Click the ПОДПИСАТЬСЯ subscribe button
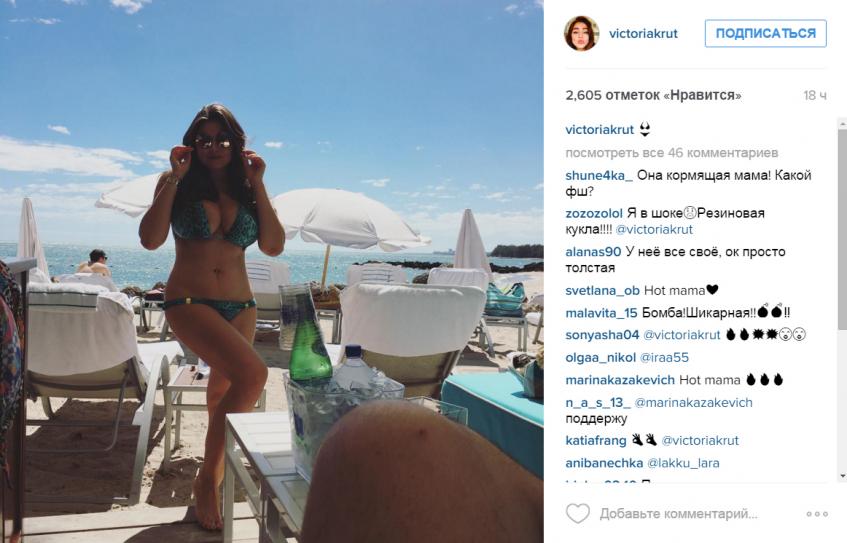 [765, 33]
